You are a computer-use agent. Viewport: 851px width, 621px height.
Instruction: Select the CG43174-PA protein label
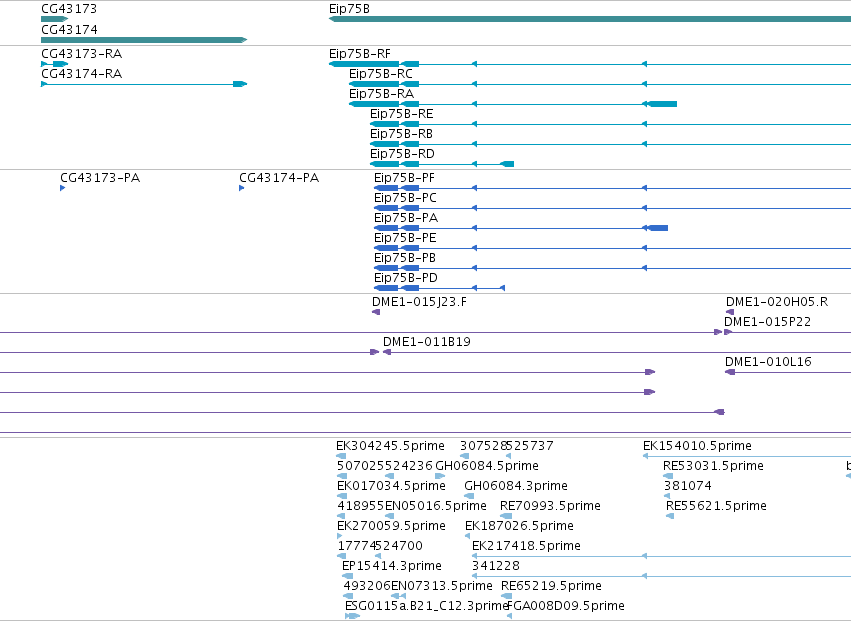279,178
